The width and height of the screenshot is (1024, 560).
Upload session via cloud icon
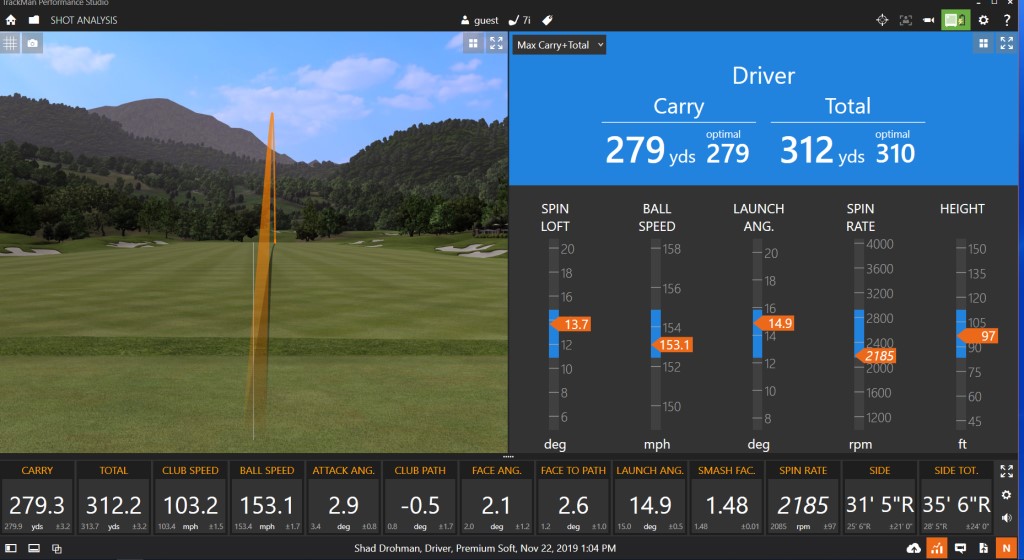tap(914, 548)
